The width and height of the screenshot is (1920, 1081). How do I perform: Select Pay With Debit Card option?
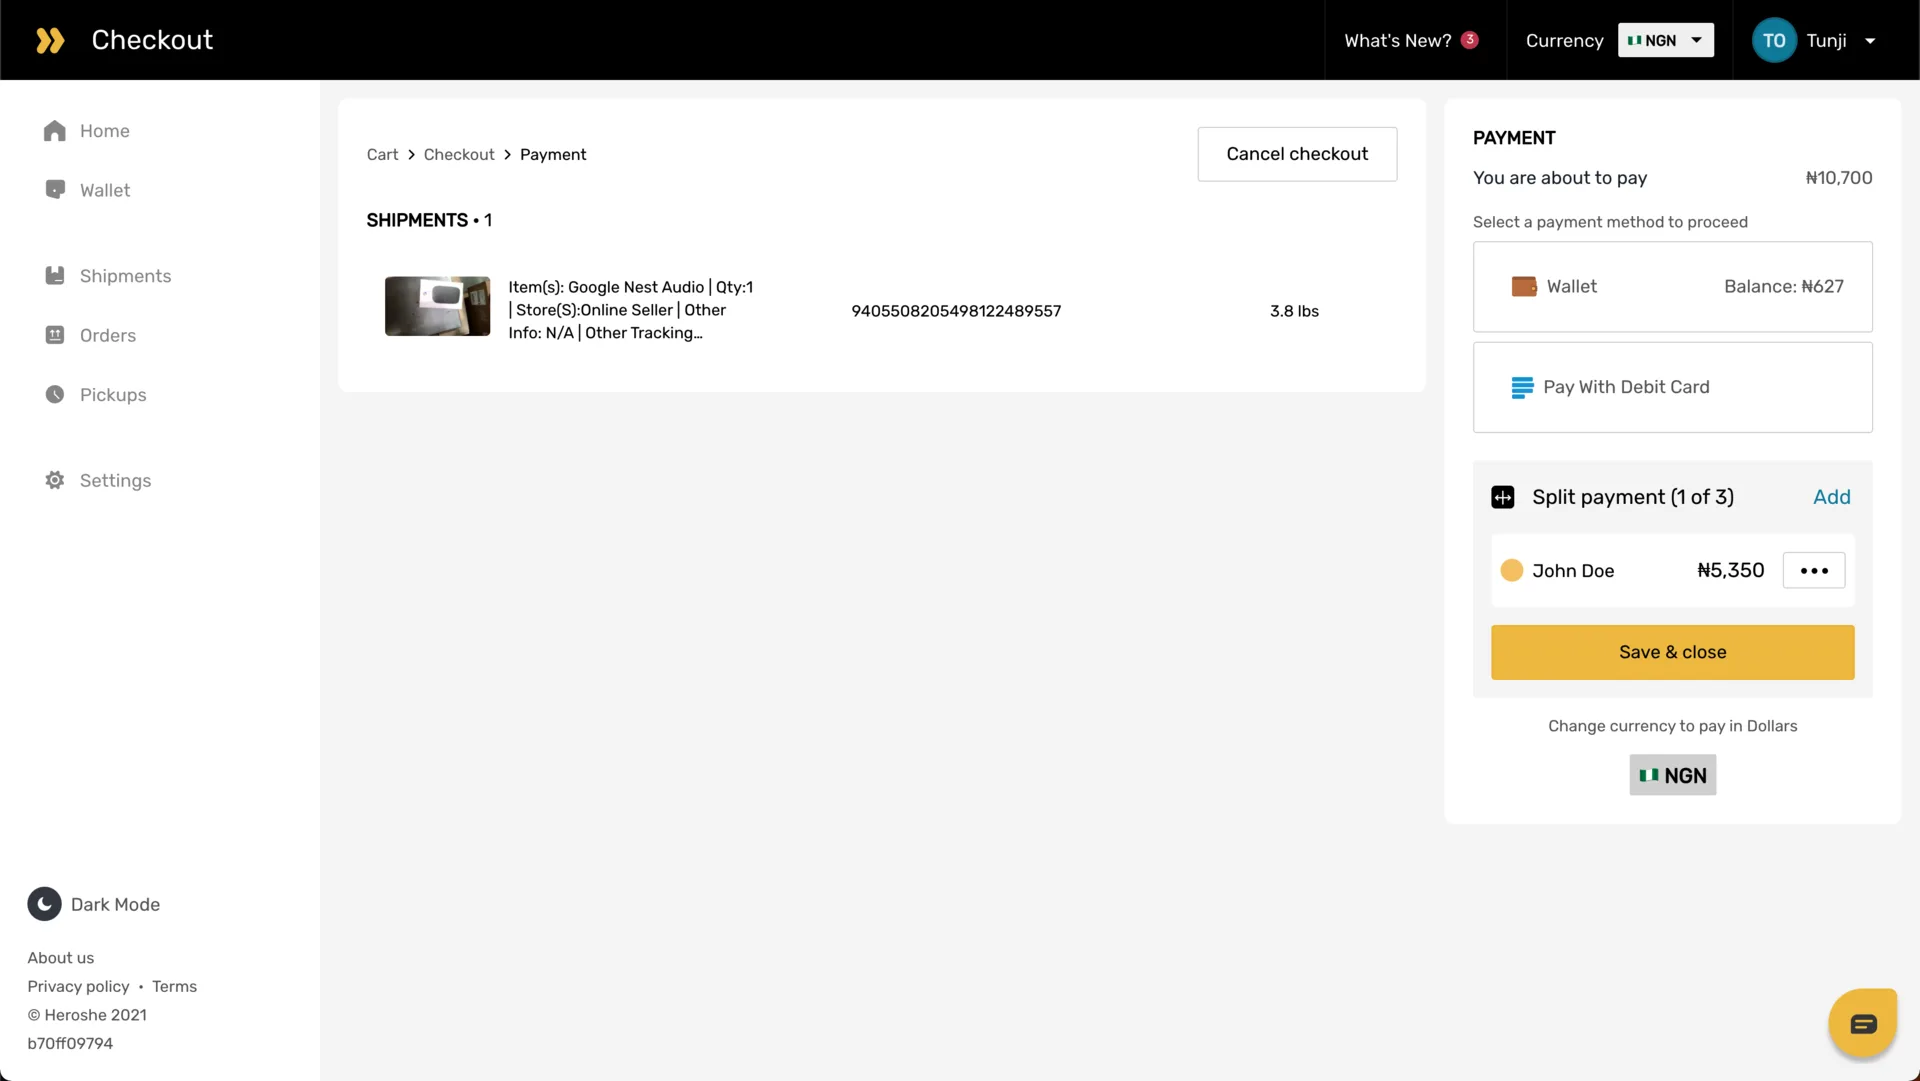(x=1672, y=388)
